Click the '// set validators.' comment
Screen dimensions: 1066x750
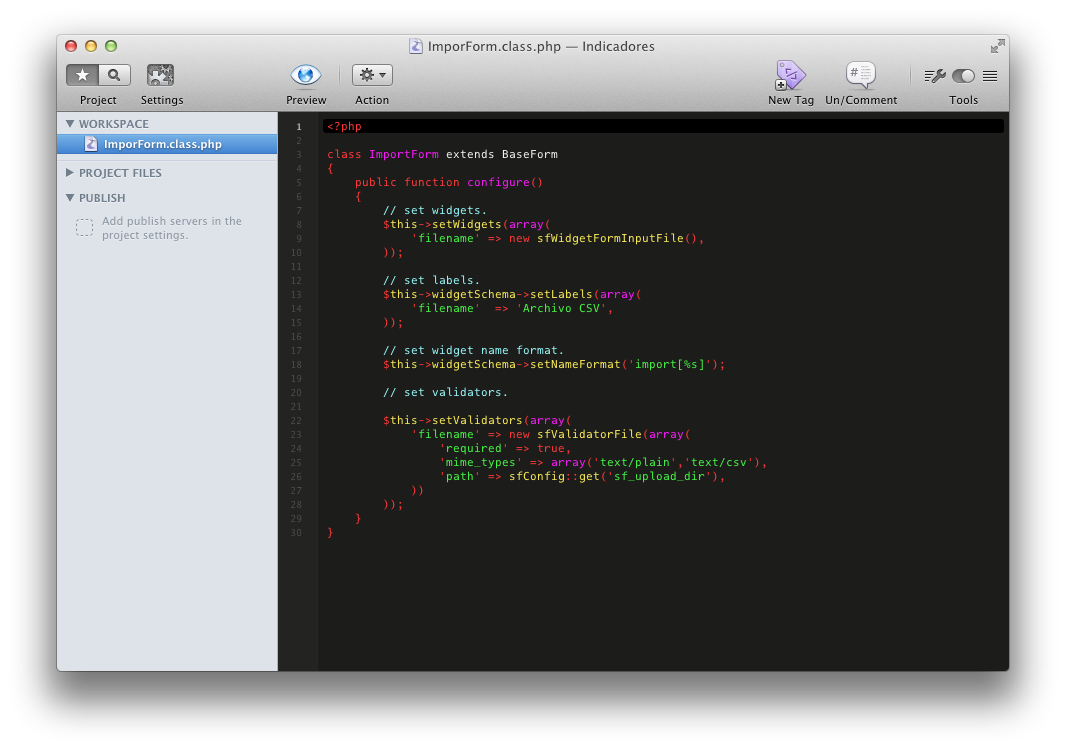445,392
